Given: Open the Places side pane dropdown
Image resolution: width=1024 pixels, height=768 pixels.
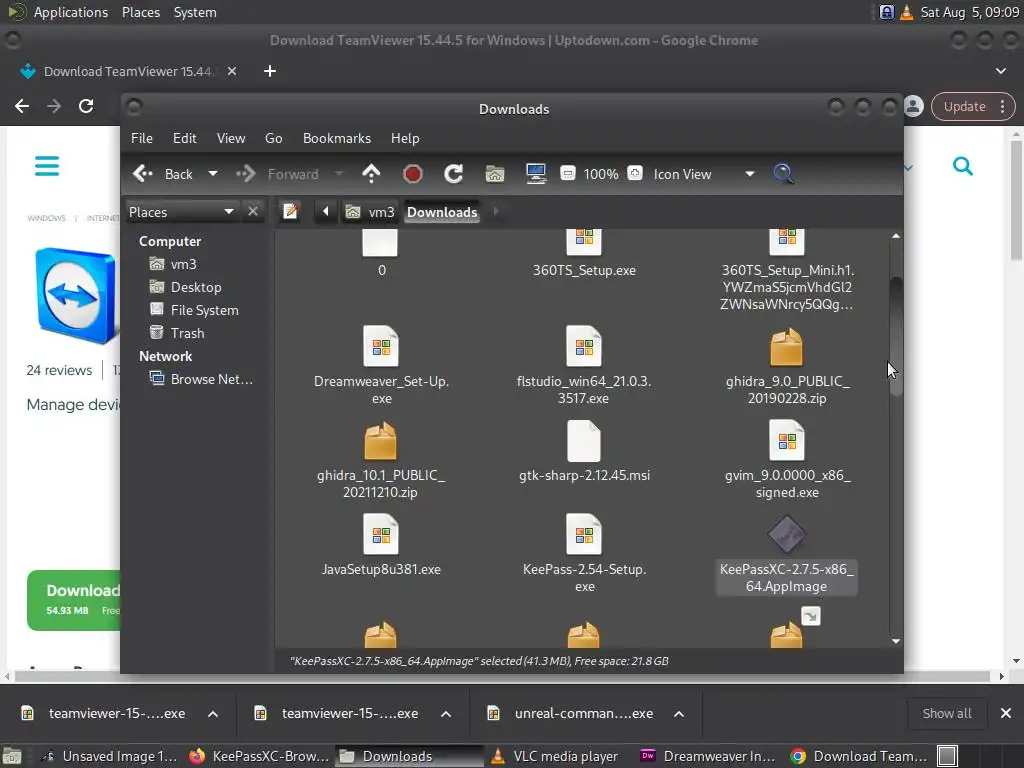Looking at the screenshot, I should [x=181, y=212].
